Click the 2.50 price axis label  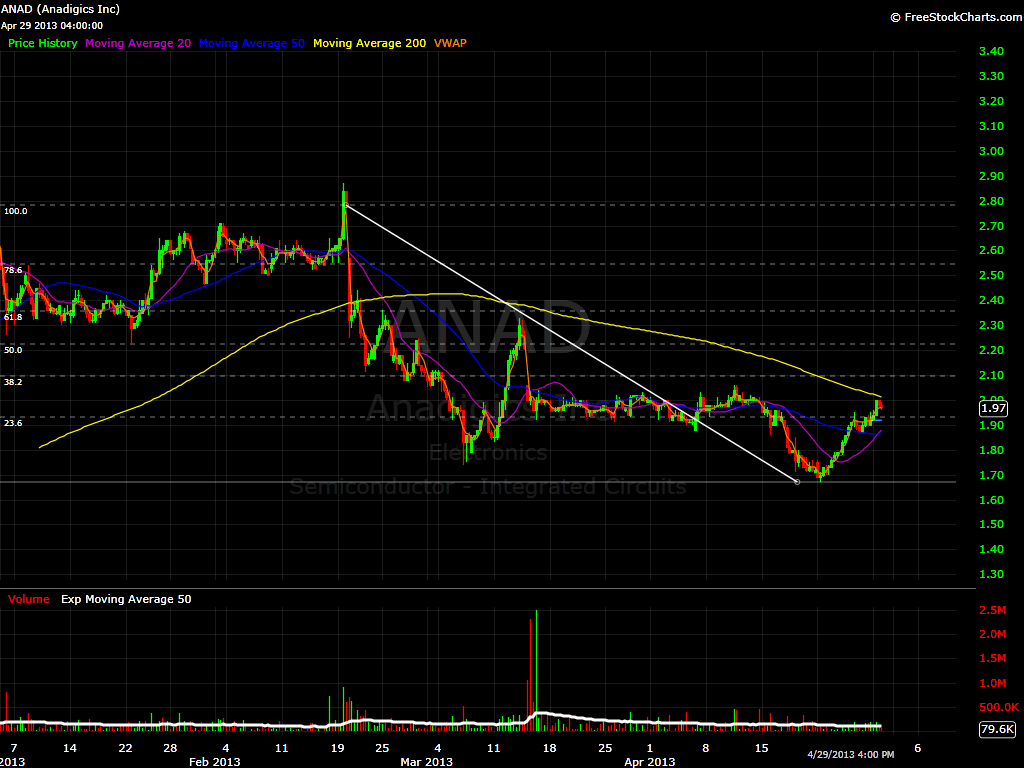991,276
